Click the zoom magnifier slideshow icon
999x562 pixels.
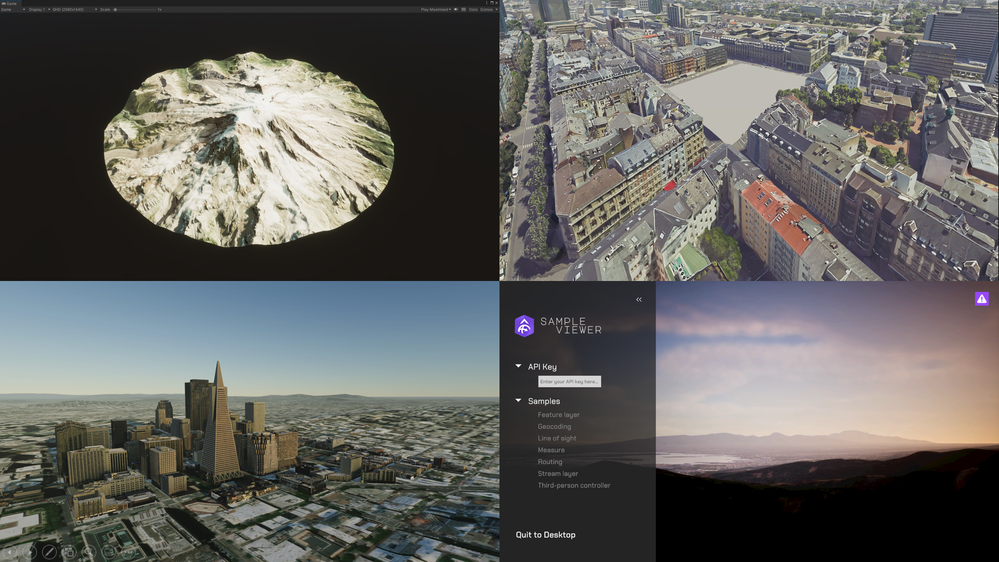click(89, 552)
